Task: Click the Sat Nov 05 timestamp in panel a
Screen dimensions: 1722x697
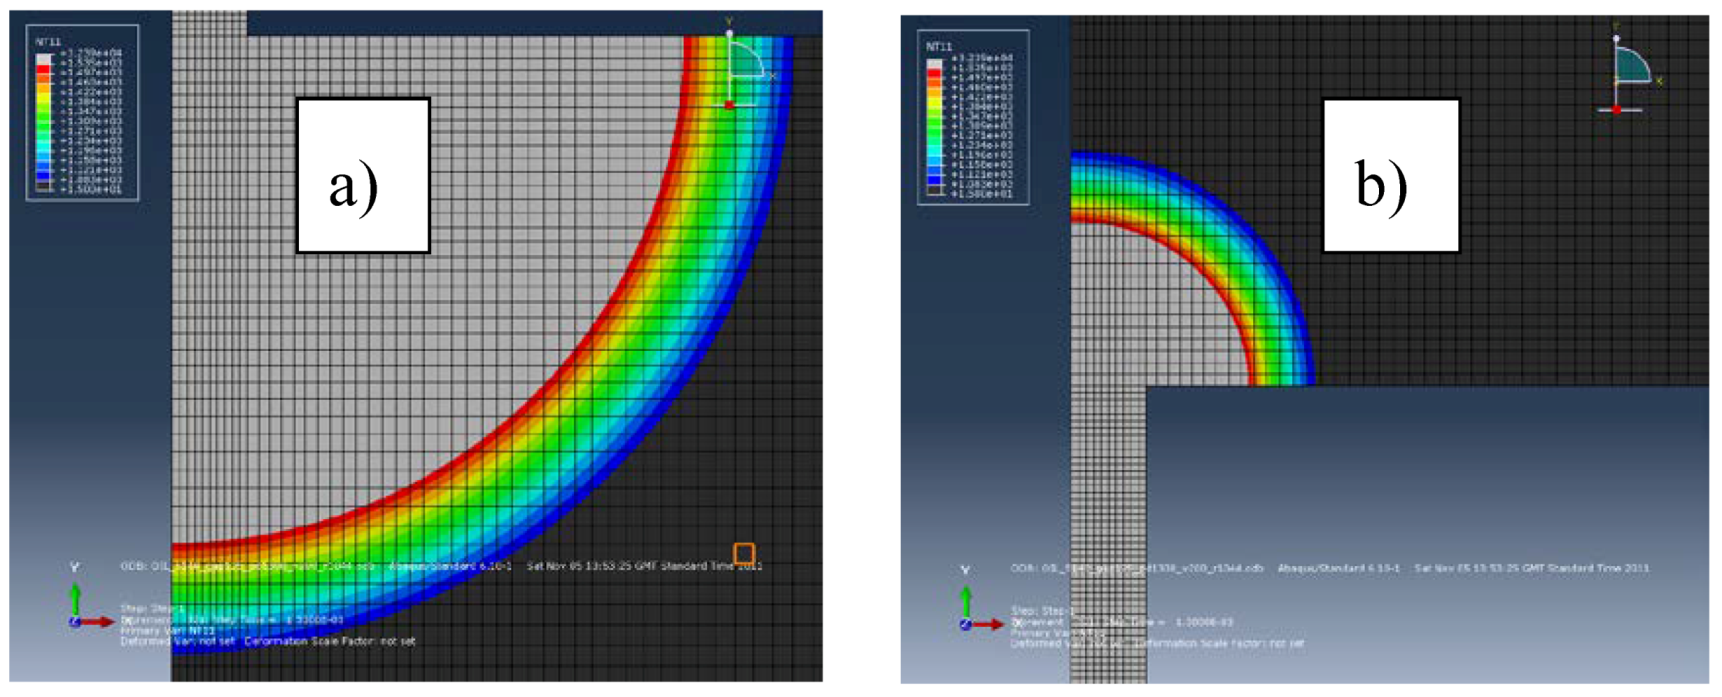Action: pos(645,566)
